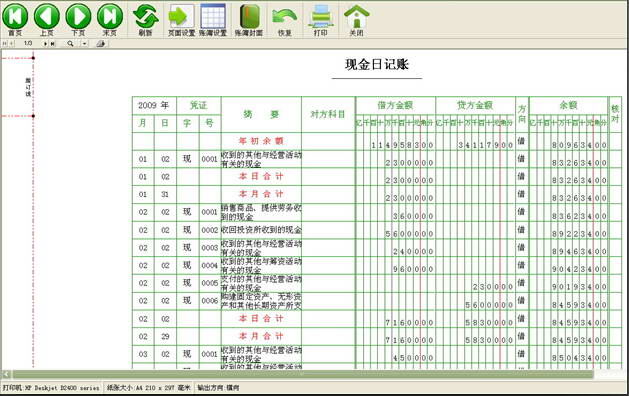629x396 pixels.
Task: Click the 2009 年 header cell
Action: (x=154, y=105)
